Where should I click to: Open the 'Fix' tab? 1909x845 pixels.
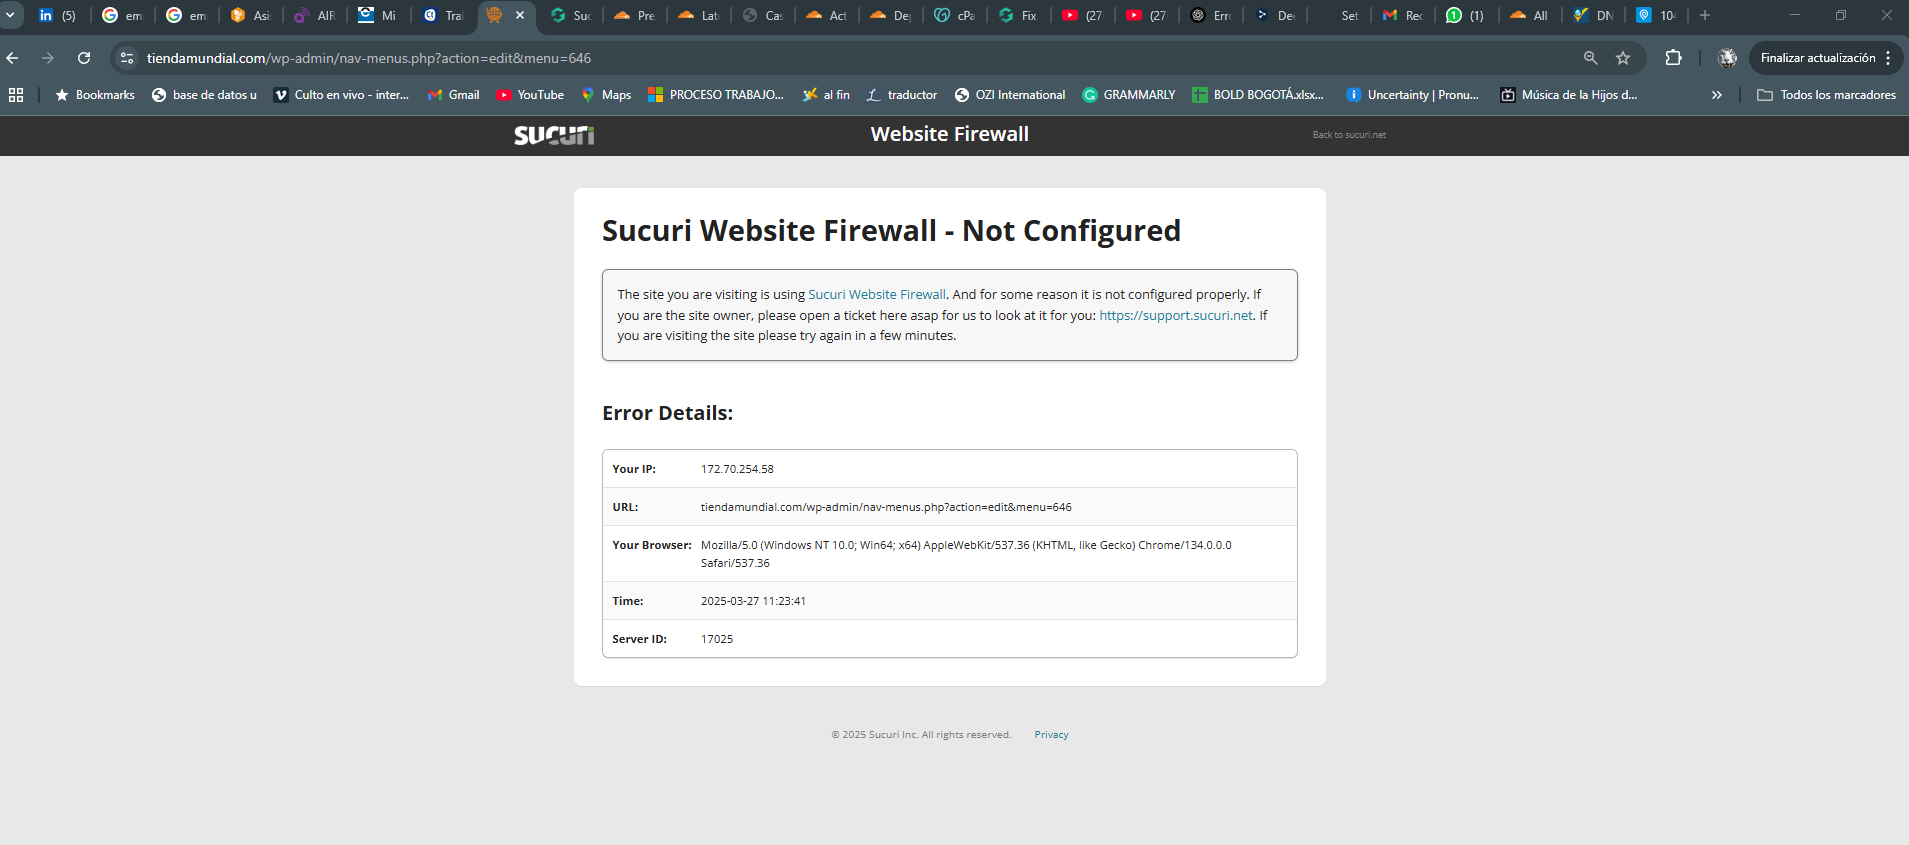click(x=1019, y=15)
